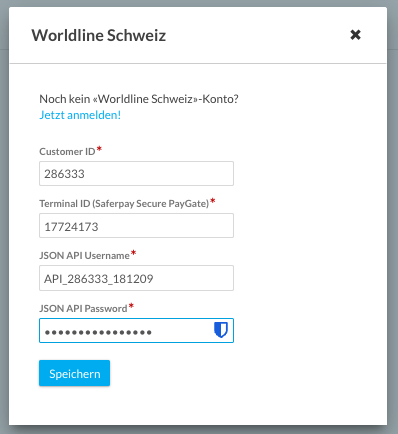This screenshot has height=434, width=398.
Task: Focus the Customer ID field
Action: point(136,174)
